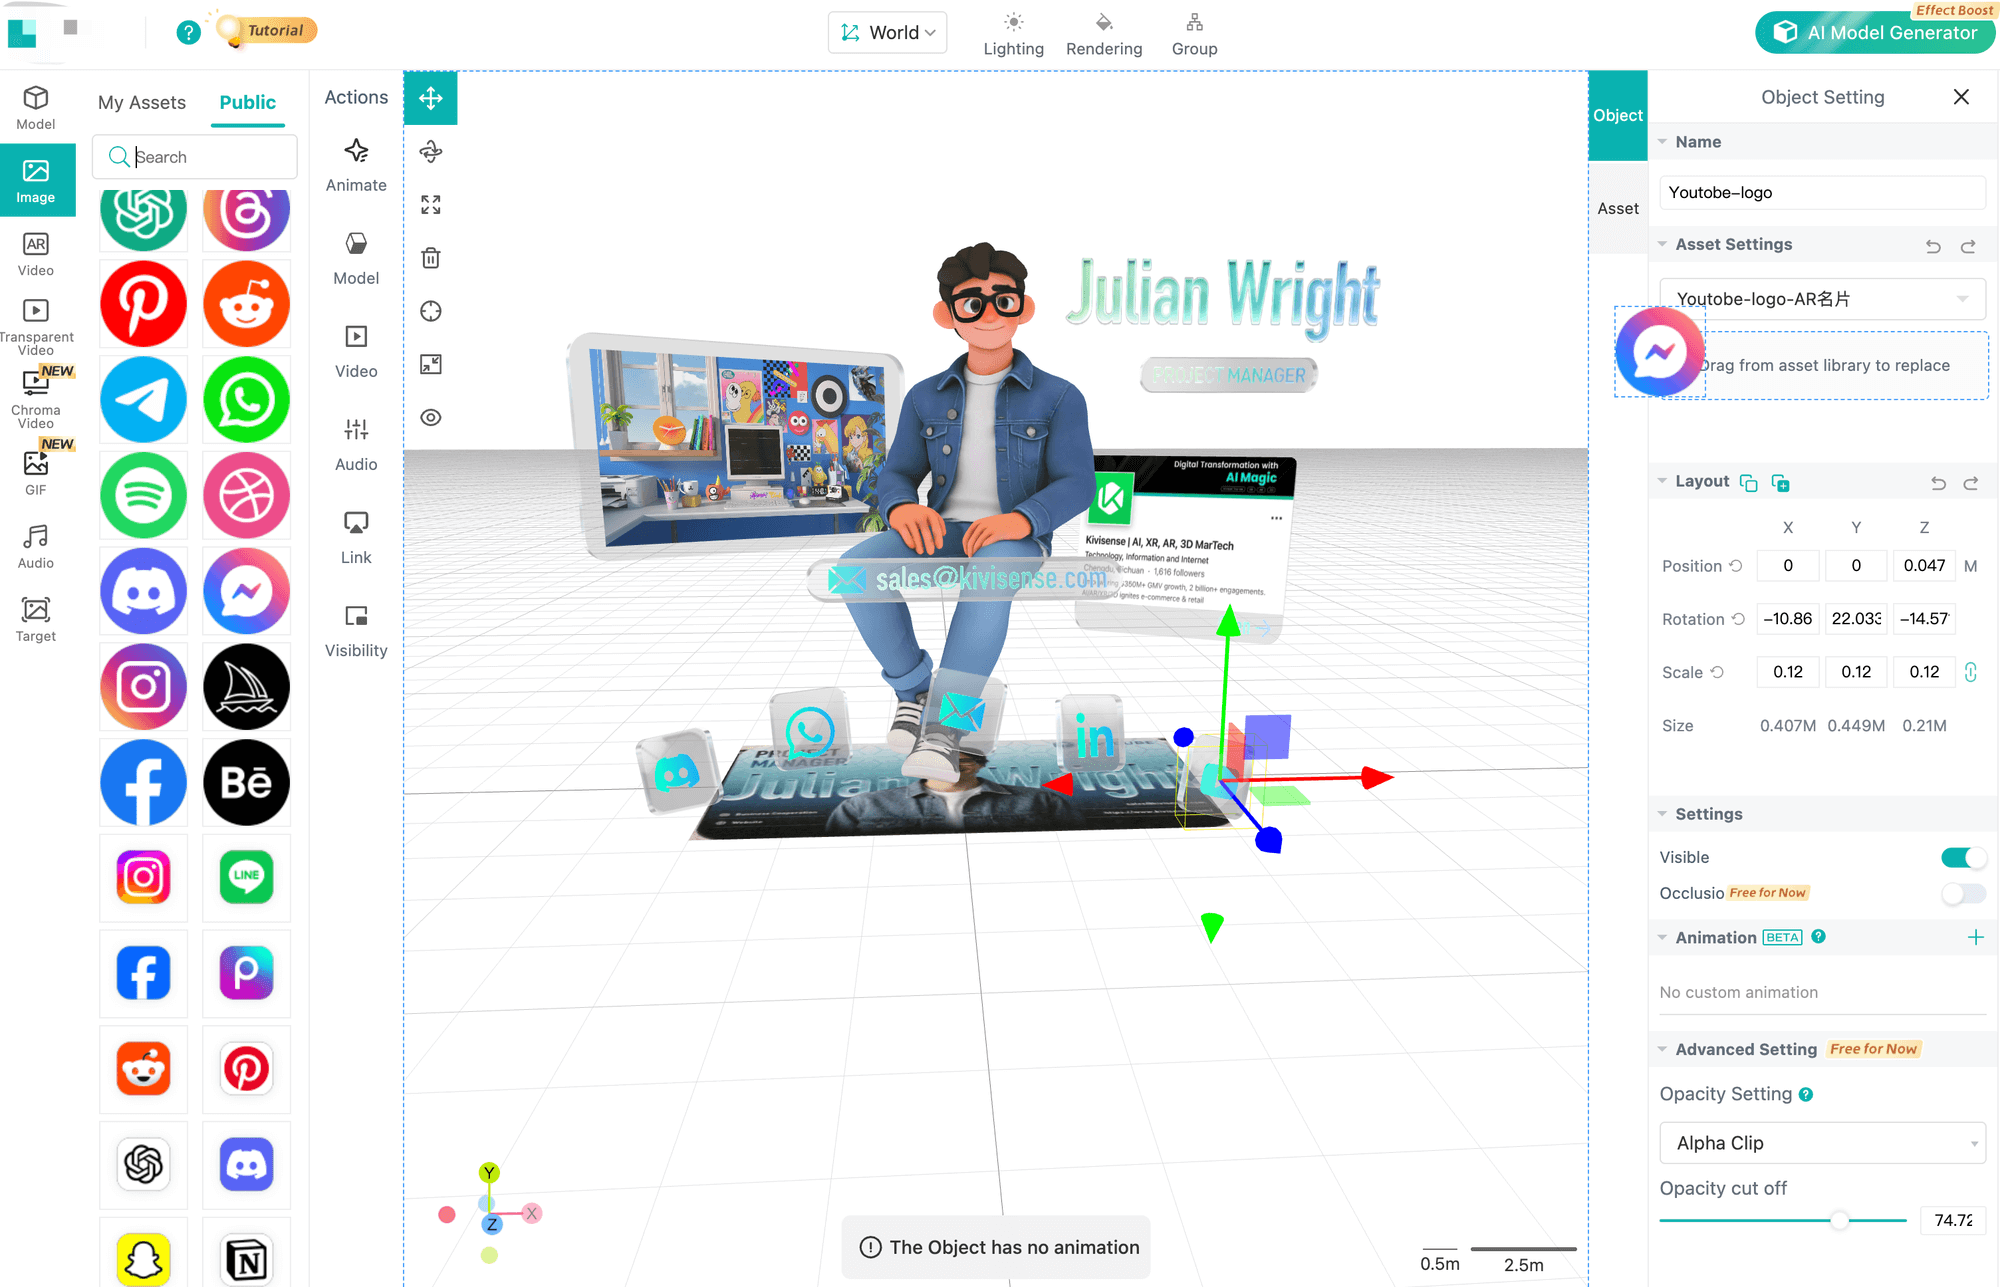Select the Spotify icon thumbnail
This screenshot has width=2000, height=1287.
point(143,495)
